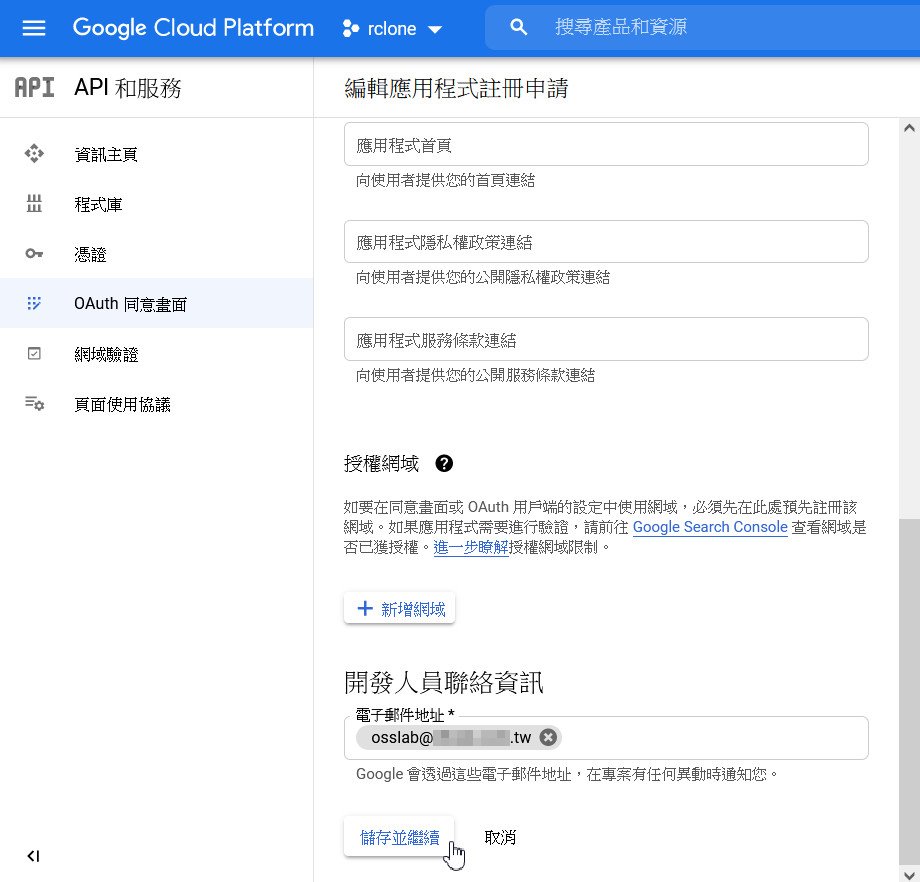The width and height of the screenshot is (920, 882).
Task: Collapse the left sidebar panel
Action: [33, 856]
